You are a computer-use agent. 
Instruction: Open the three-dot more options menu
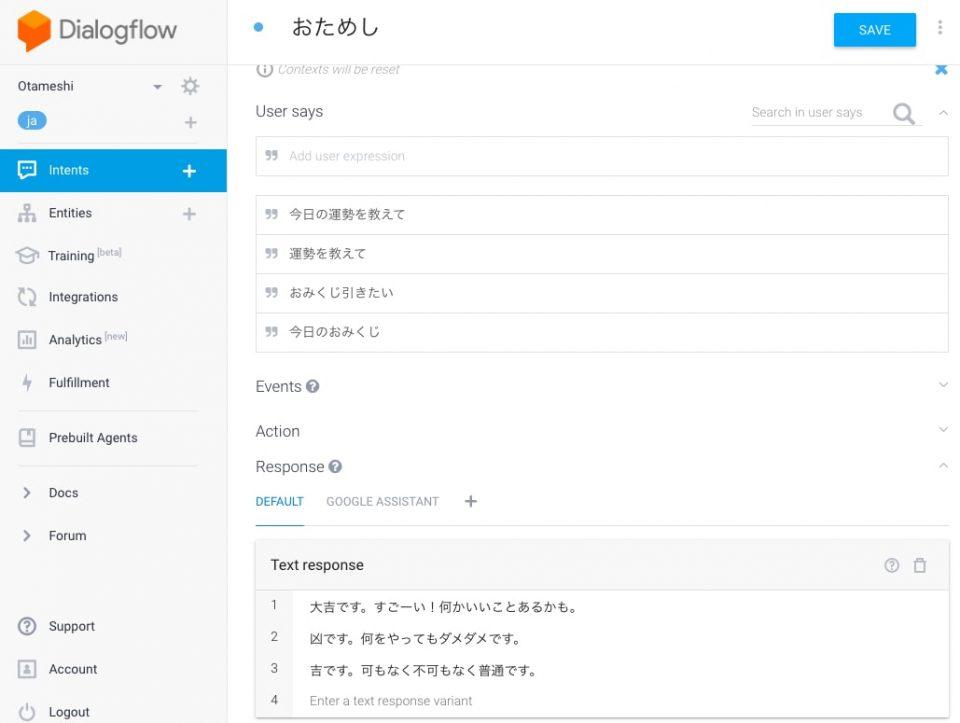[940, 28]
